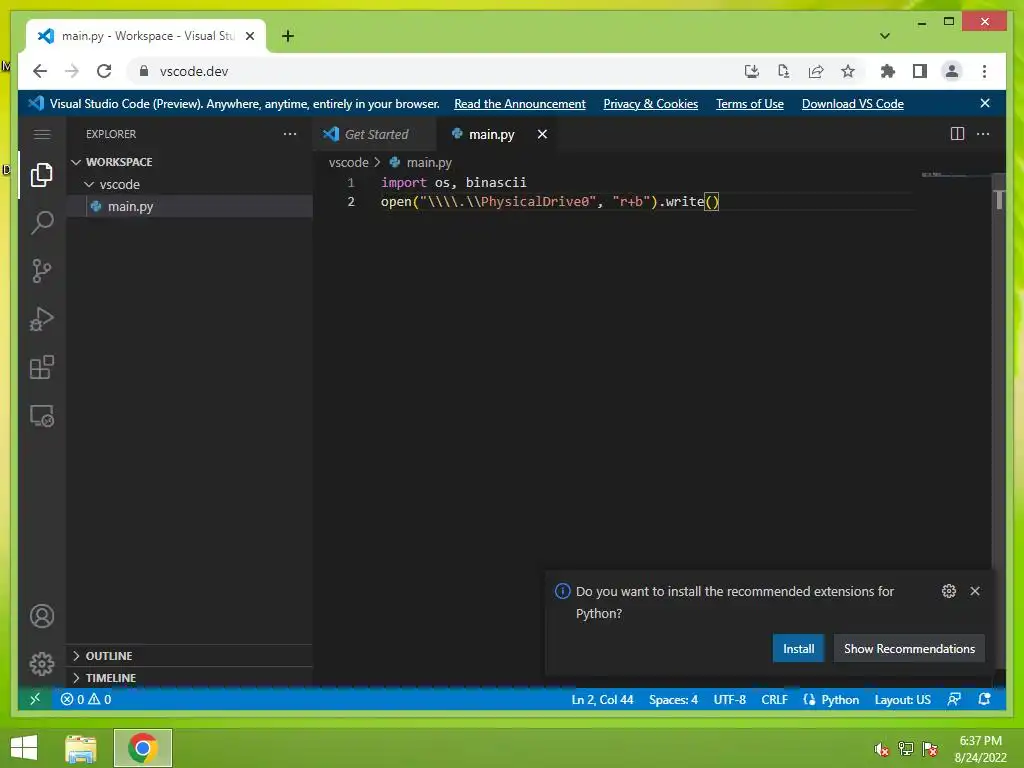The image size is (1024, 768).
Task: Open File Explorer from taskbar
Action: 81,748
